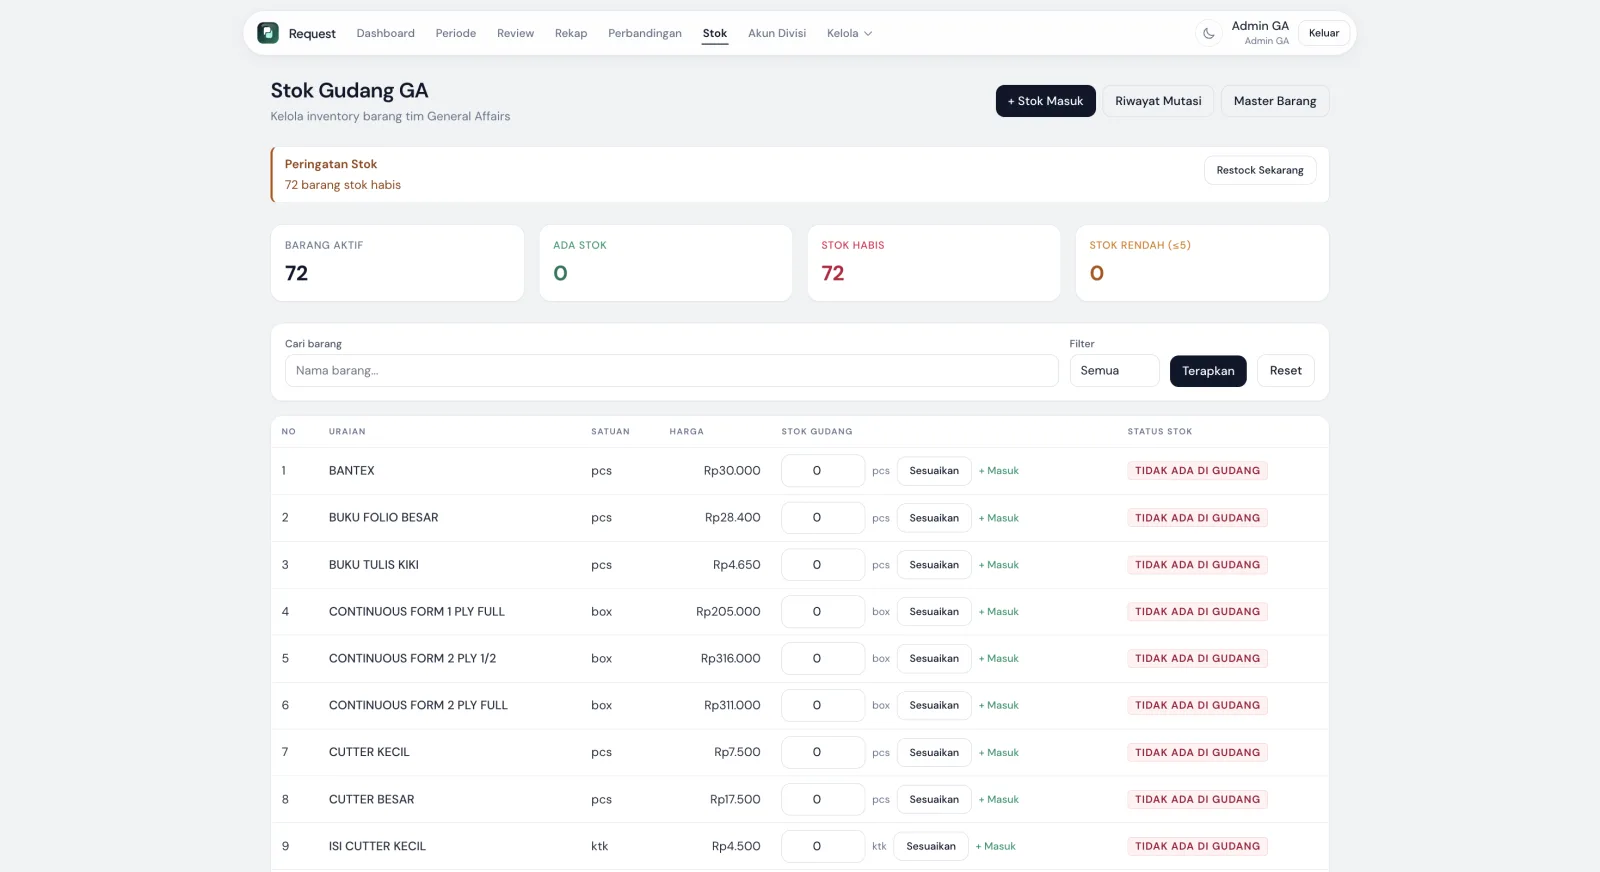
Task: Click Sesuaikan for BANTEX row
Action: coord(934,471)
